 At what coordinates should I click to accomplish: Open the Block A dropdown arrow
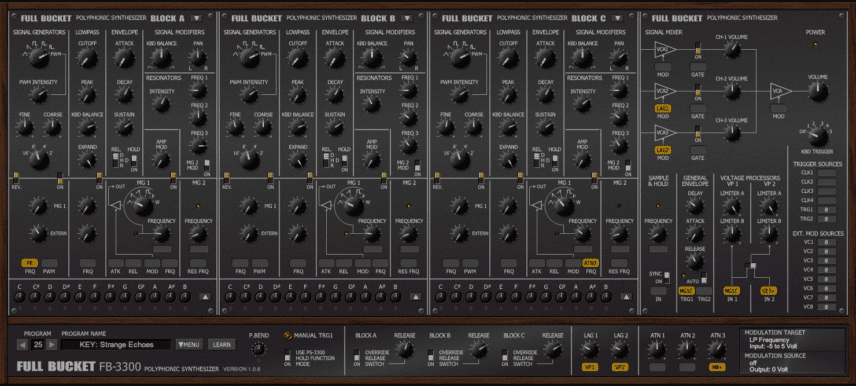[x=197, y=18]
